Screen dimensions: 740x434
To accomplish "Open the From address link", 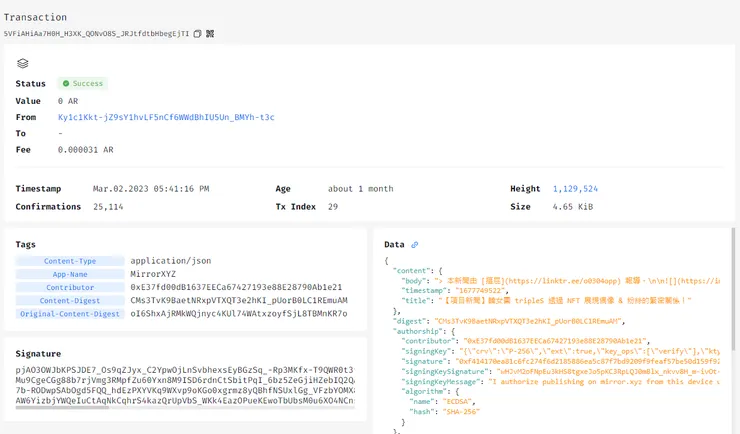I will (x=166, y=117).
